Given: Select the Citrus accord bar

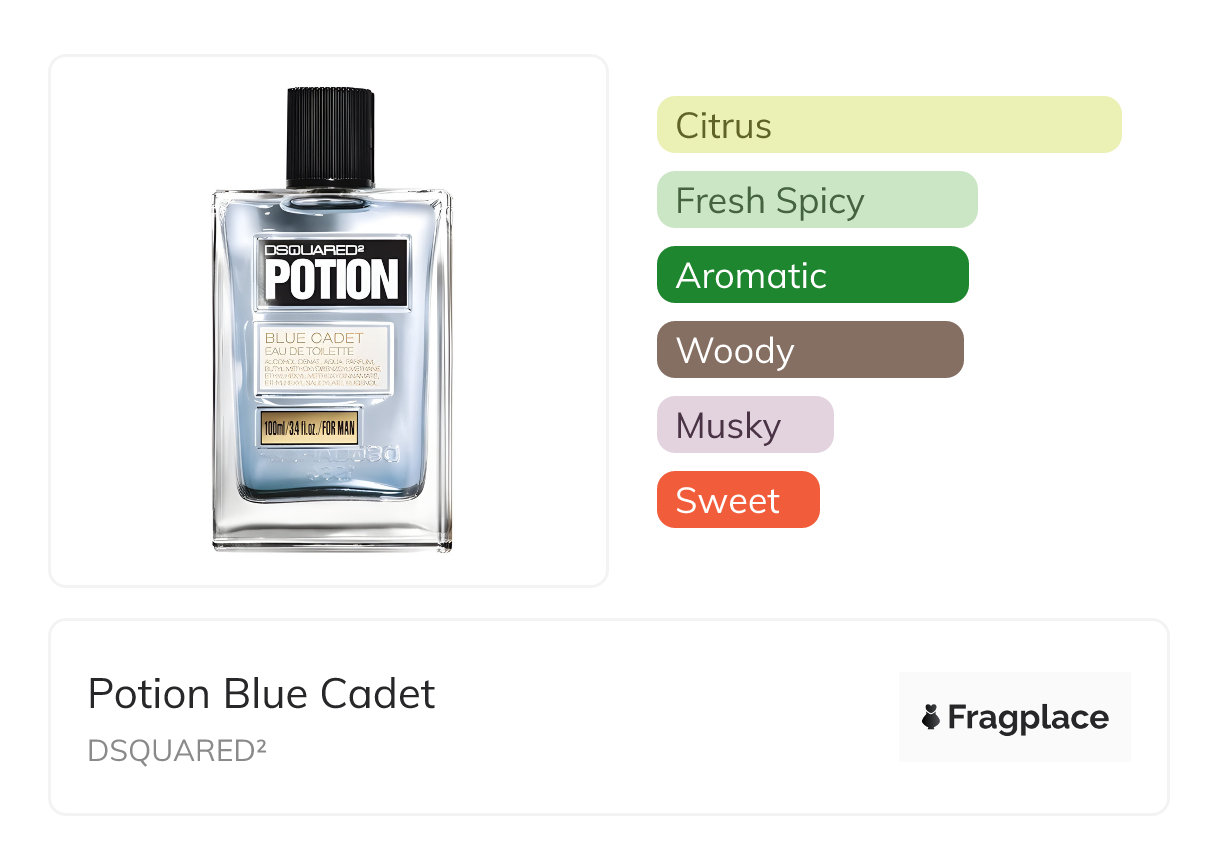Looking at the screenshot, I should point(888,125).
